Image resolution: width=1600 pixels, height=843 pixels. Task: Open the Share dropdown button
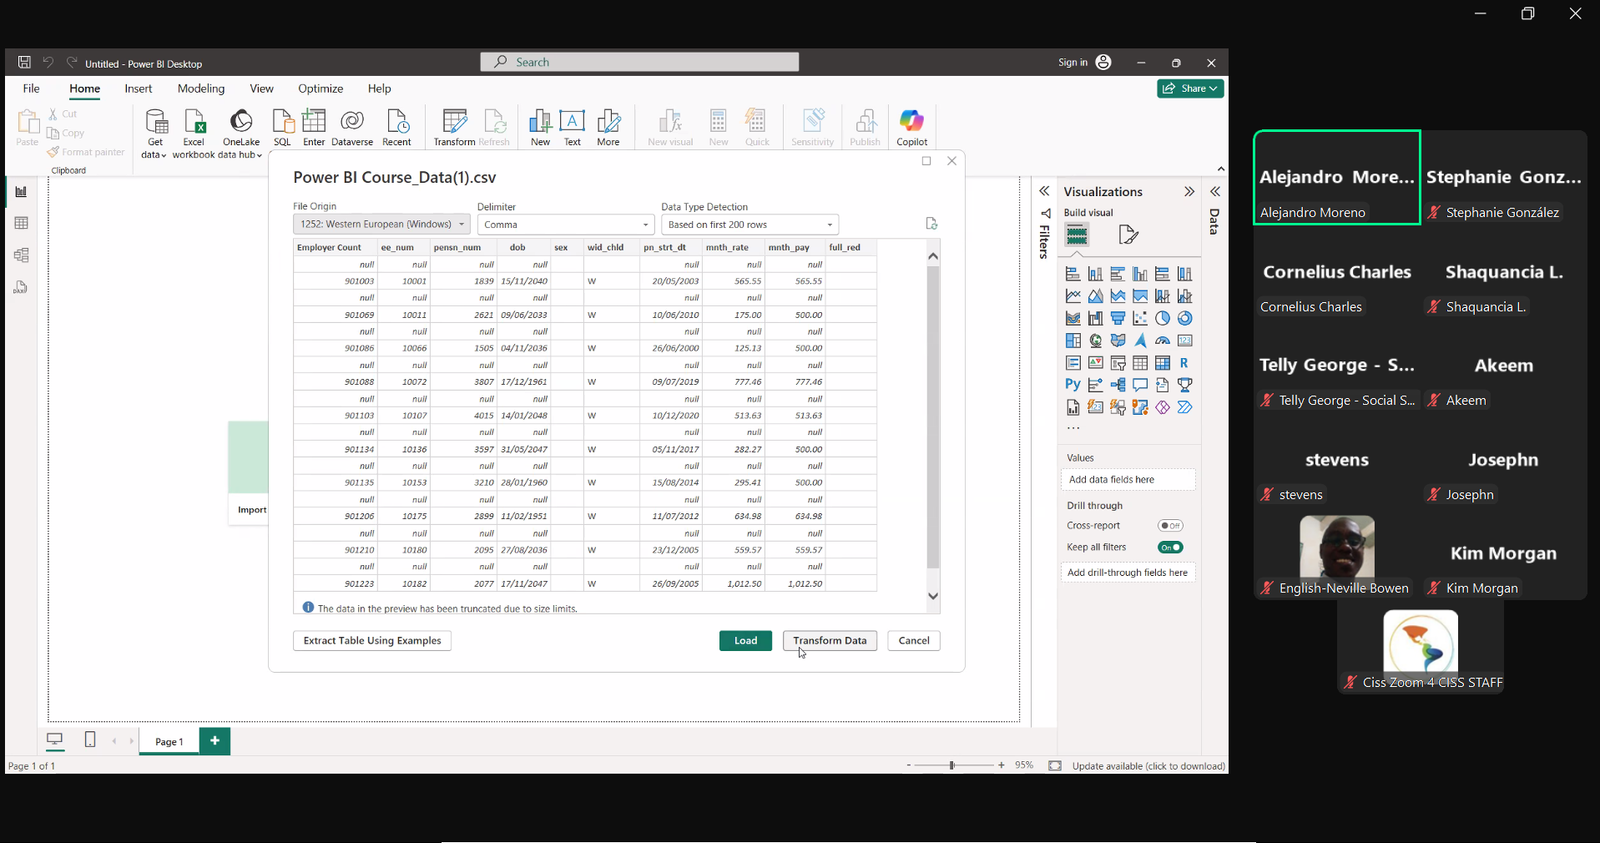[1191, 88]
